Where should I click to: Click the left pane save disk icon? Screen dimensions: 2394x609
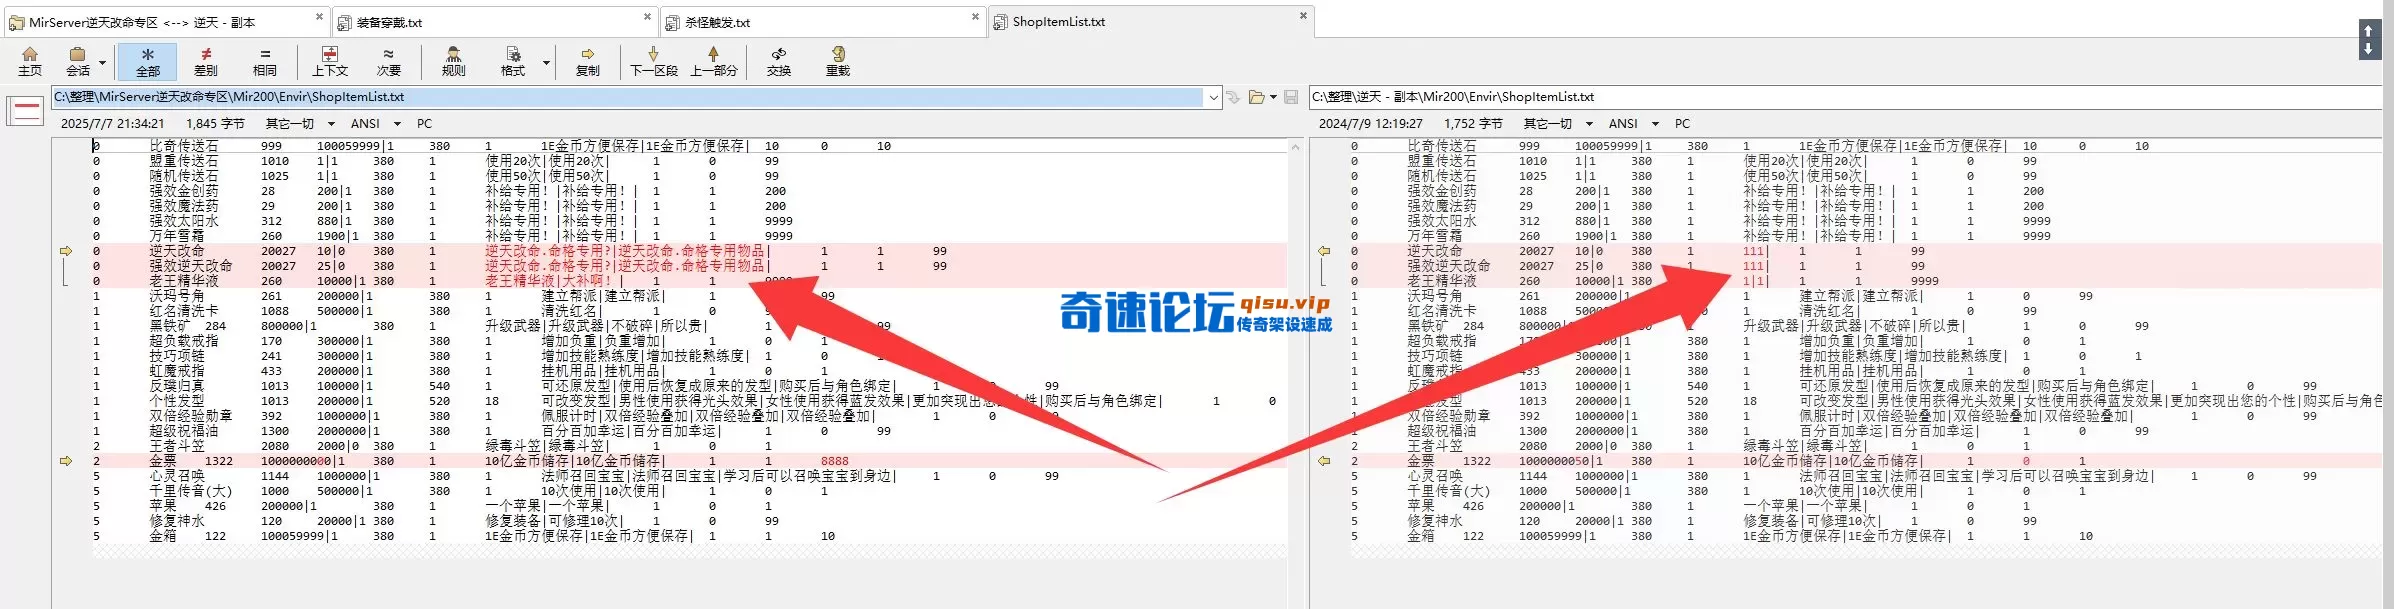coord(1291,97)
